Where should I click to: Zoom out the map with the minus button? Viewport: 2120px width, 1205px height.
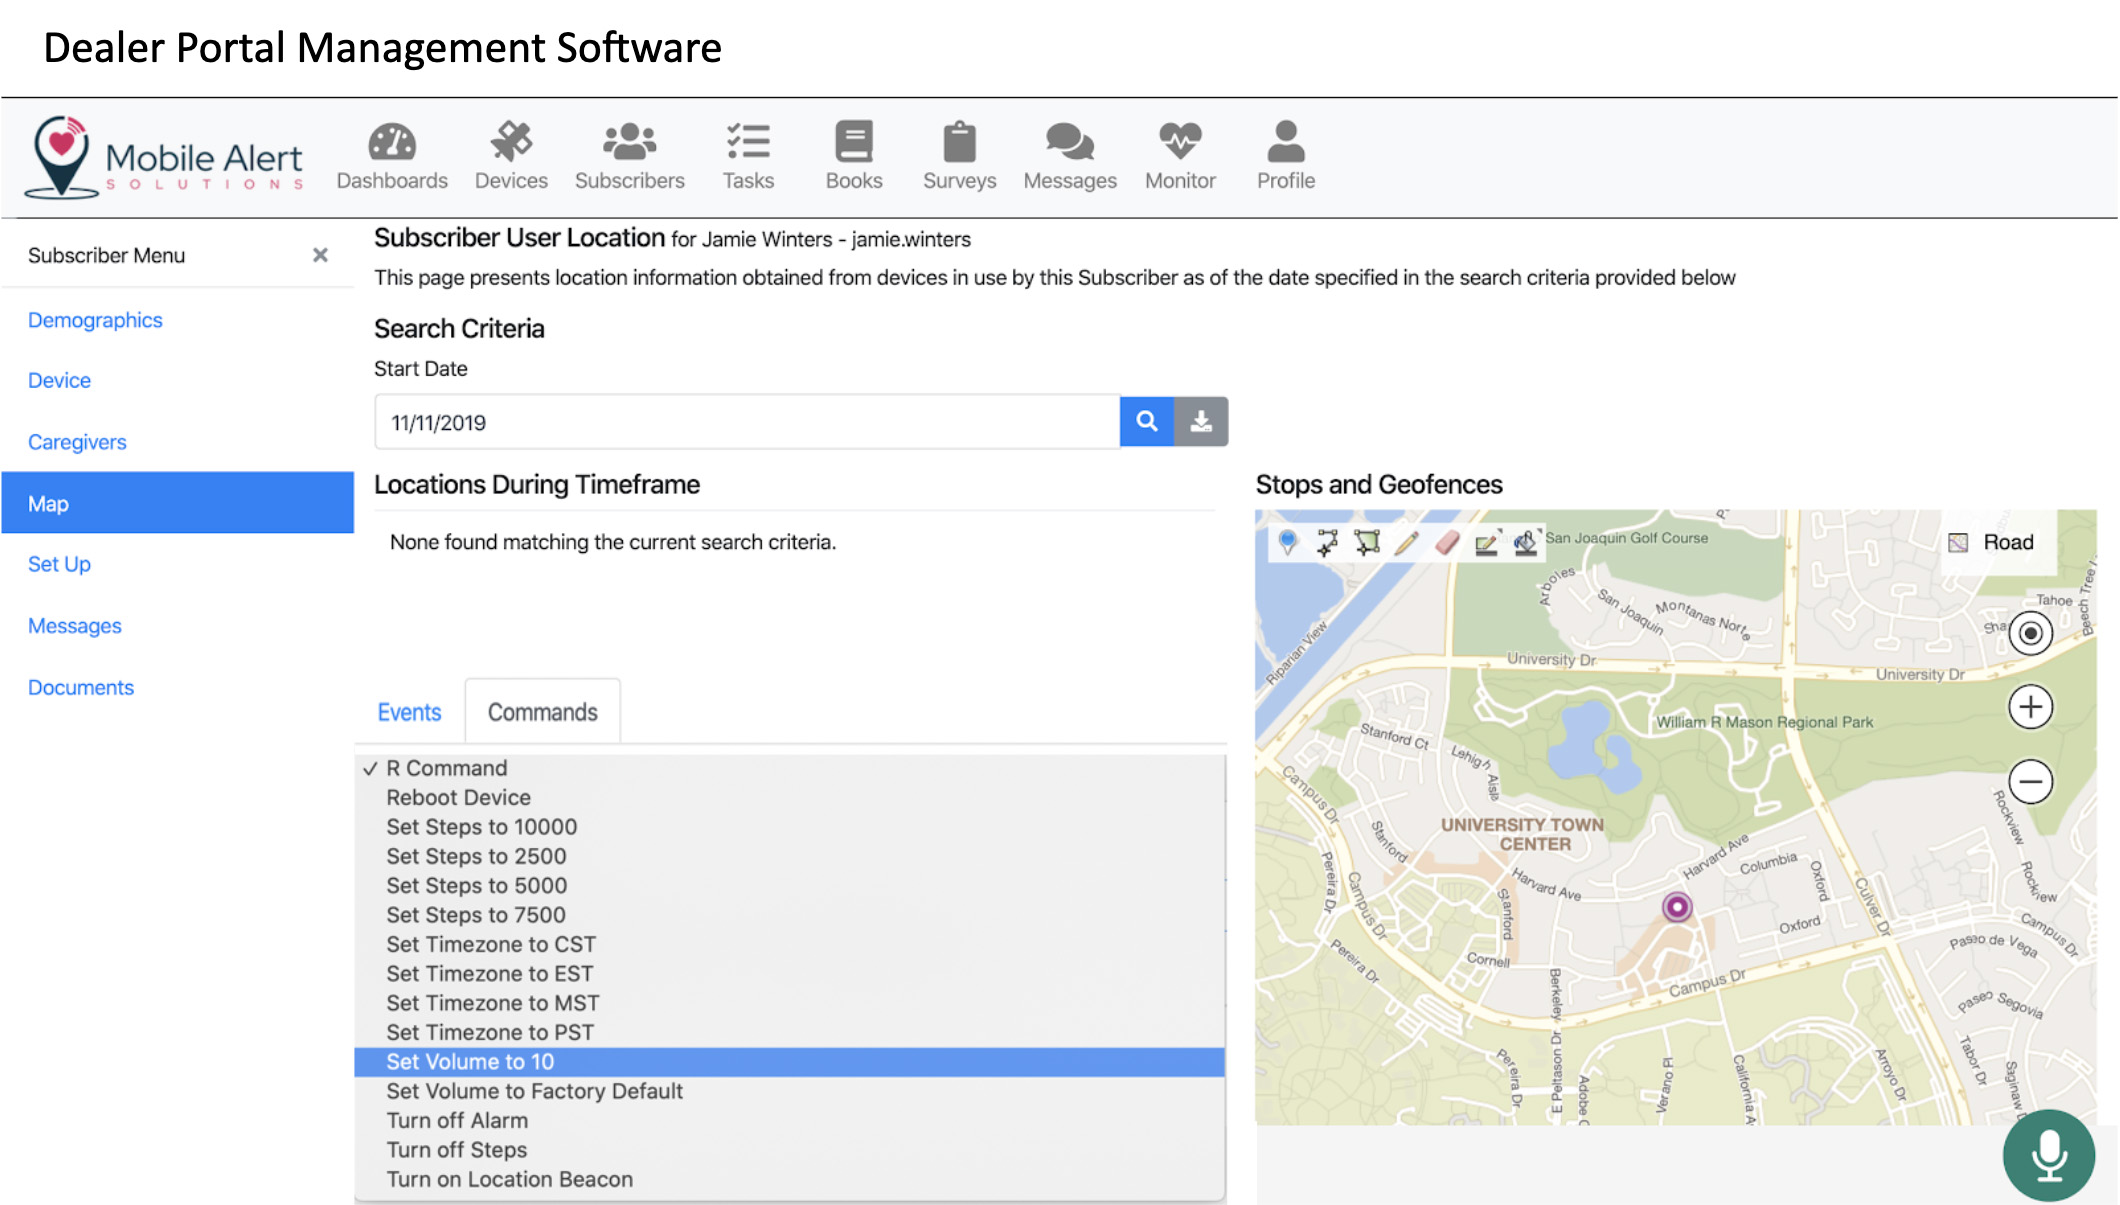point(2030,781)
